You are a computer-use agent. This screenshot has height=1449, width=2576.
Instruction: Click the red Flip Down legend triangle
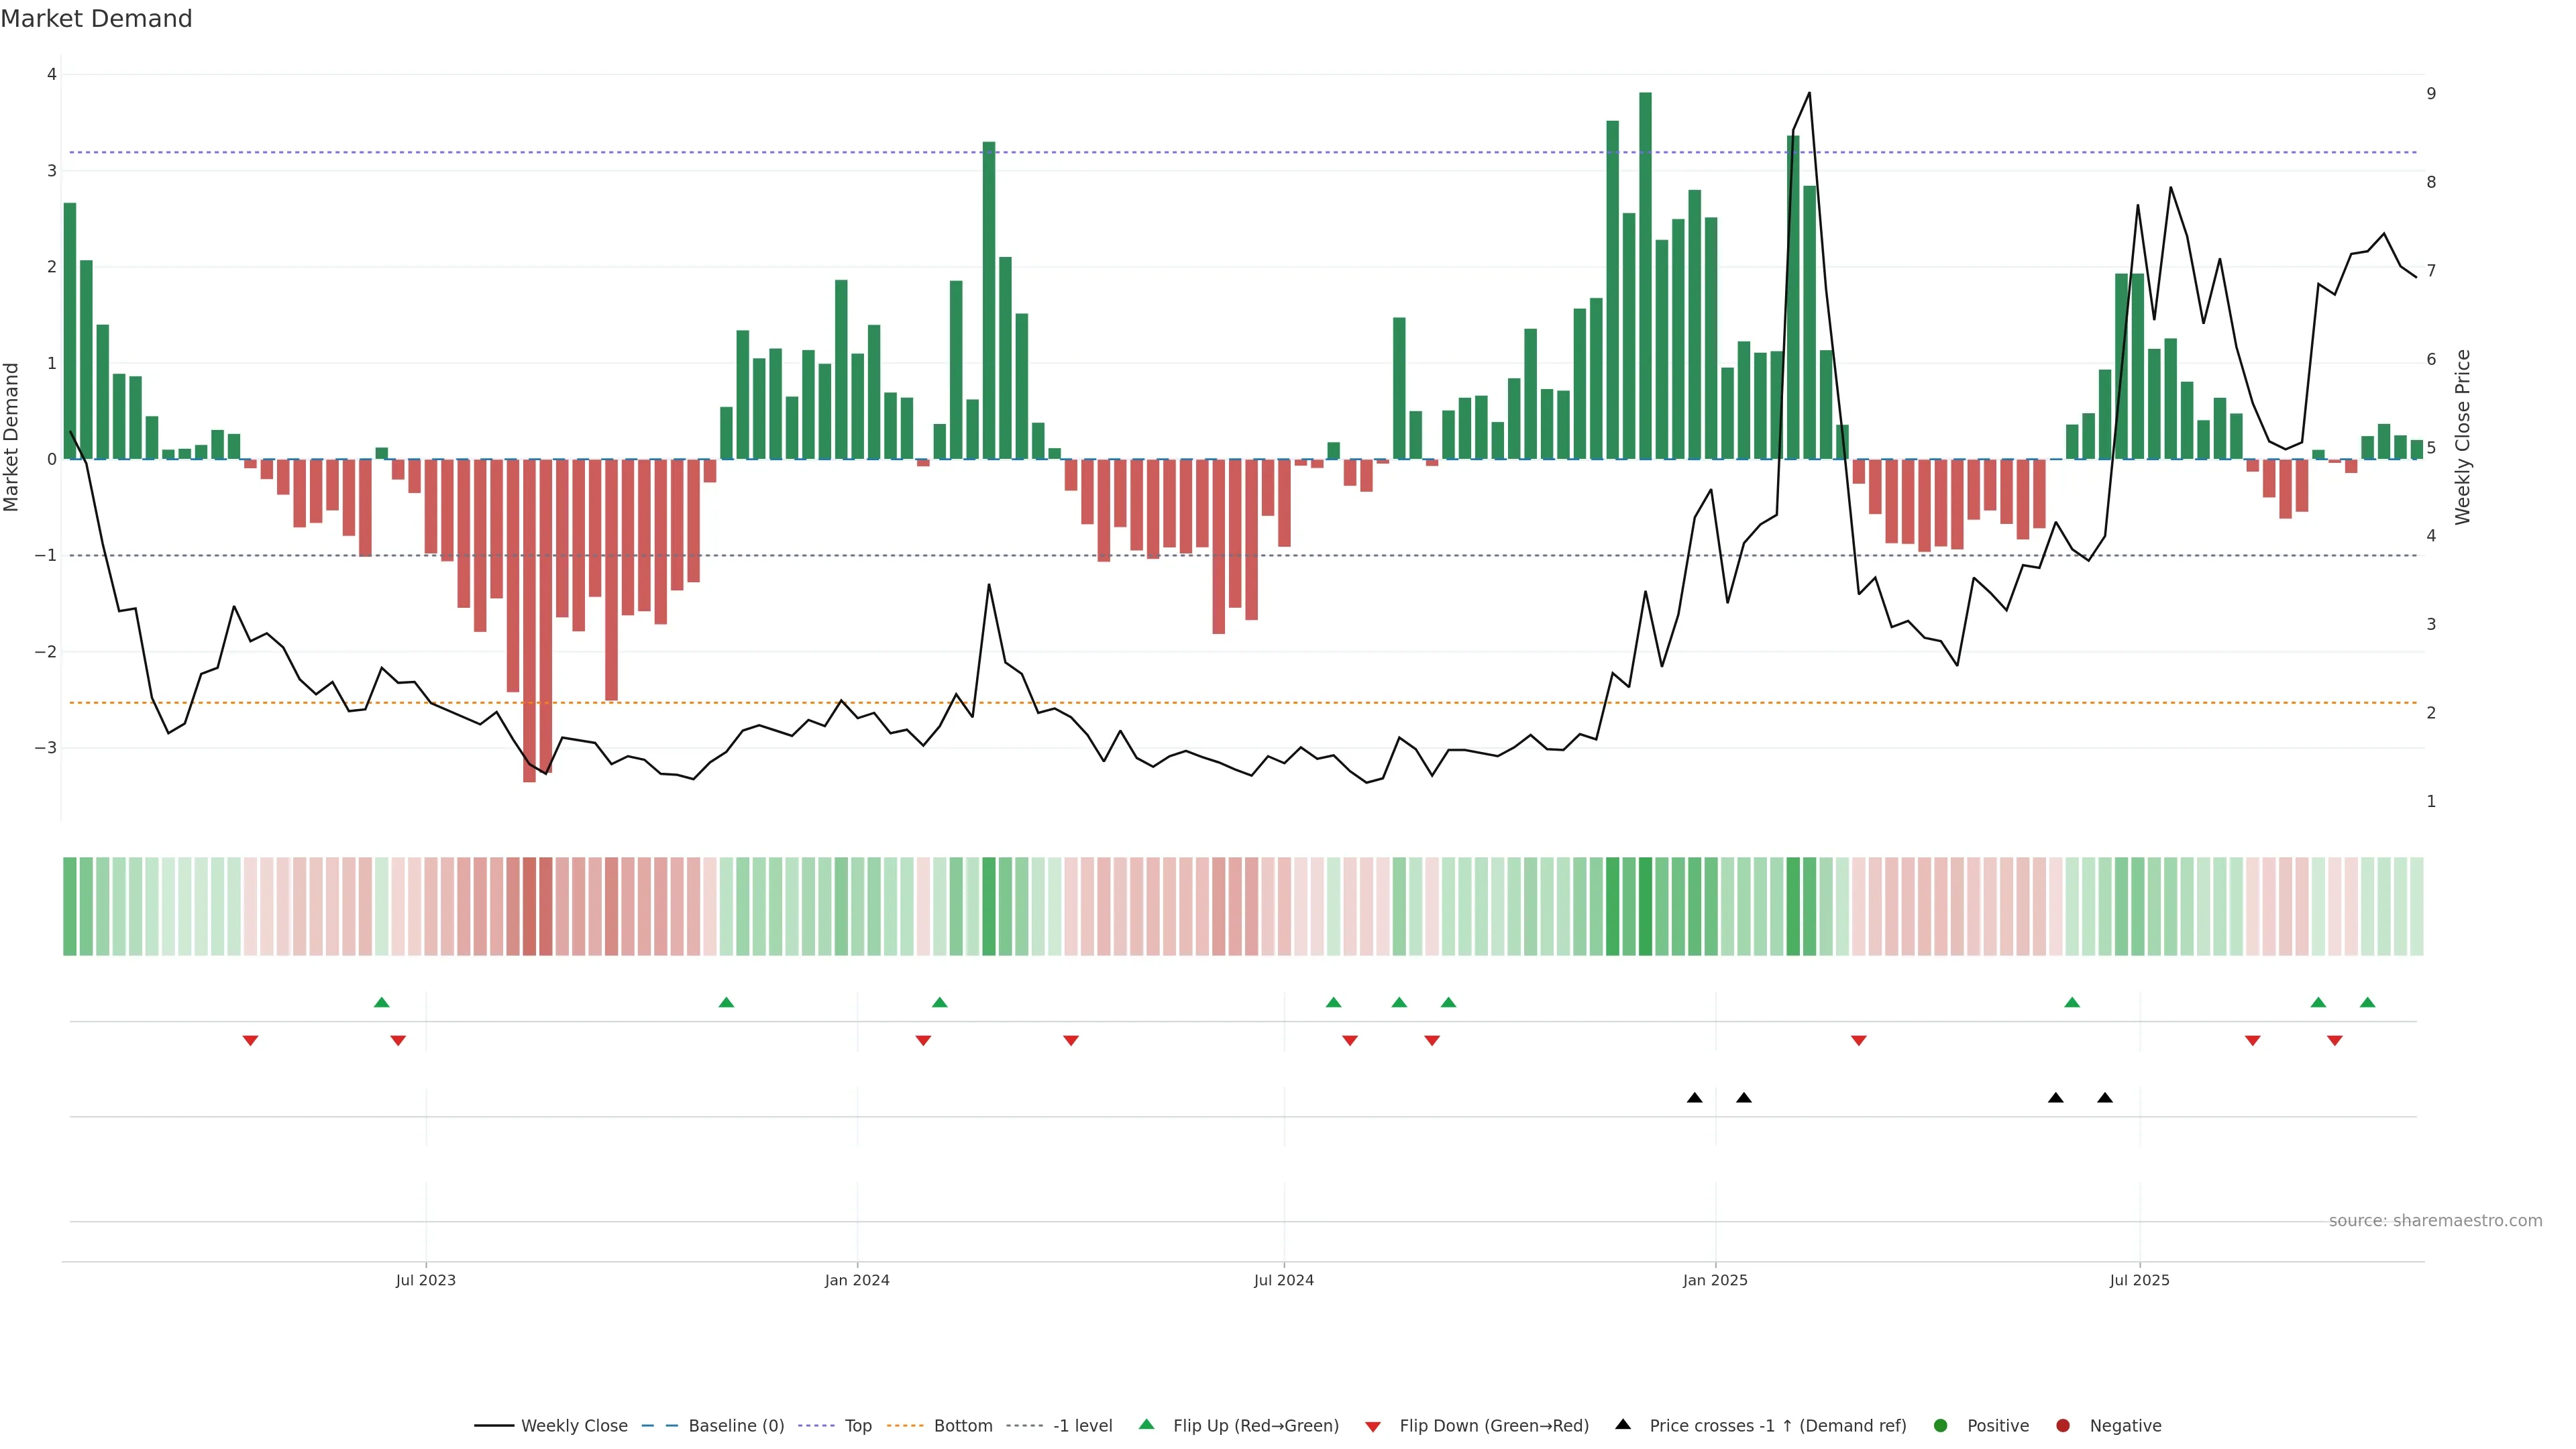tap(1373, 1427)
